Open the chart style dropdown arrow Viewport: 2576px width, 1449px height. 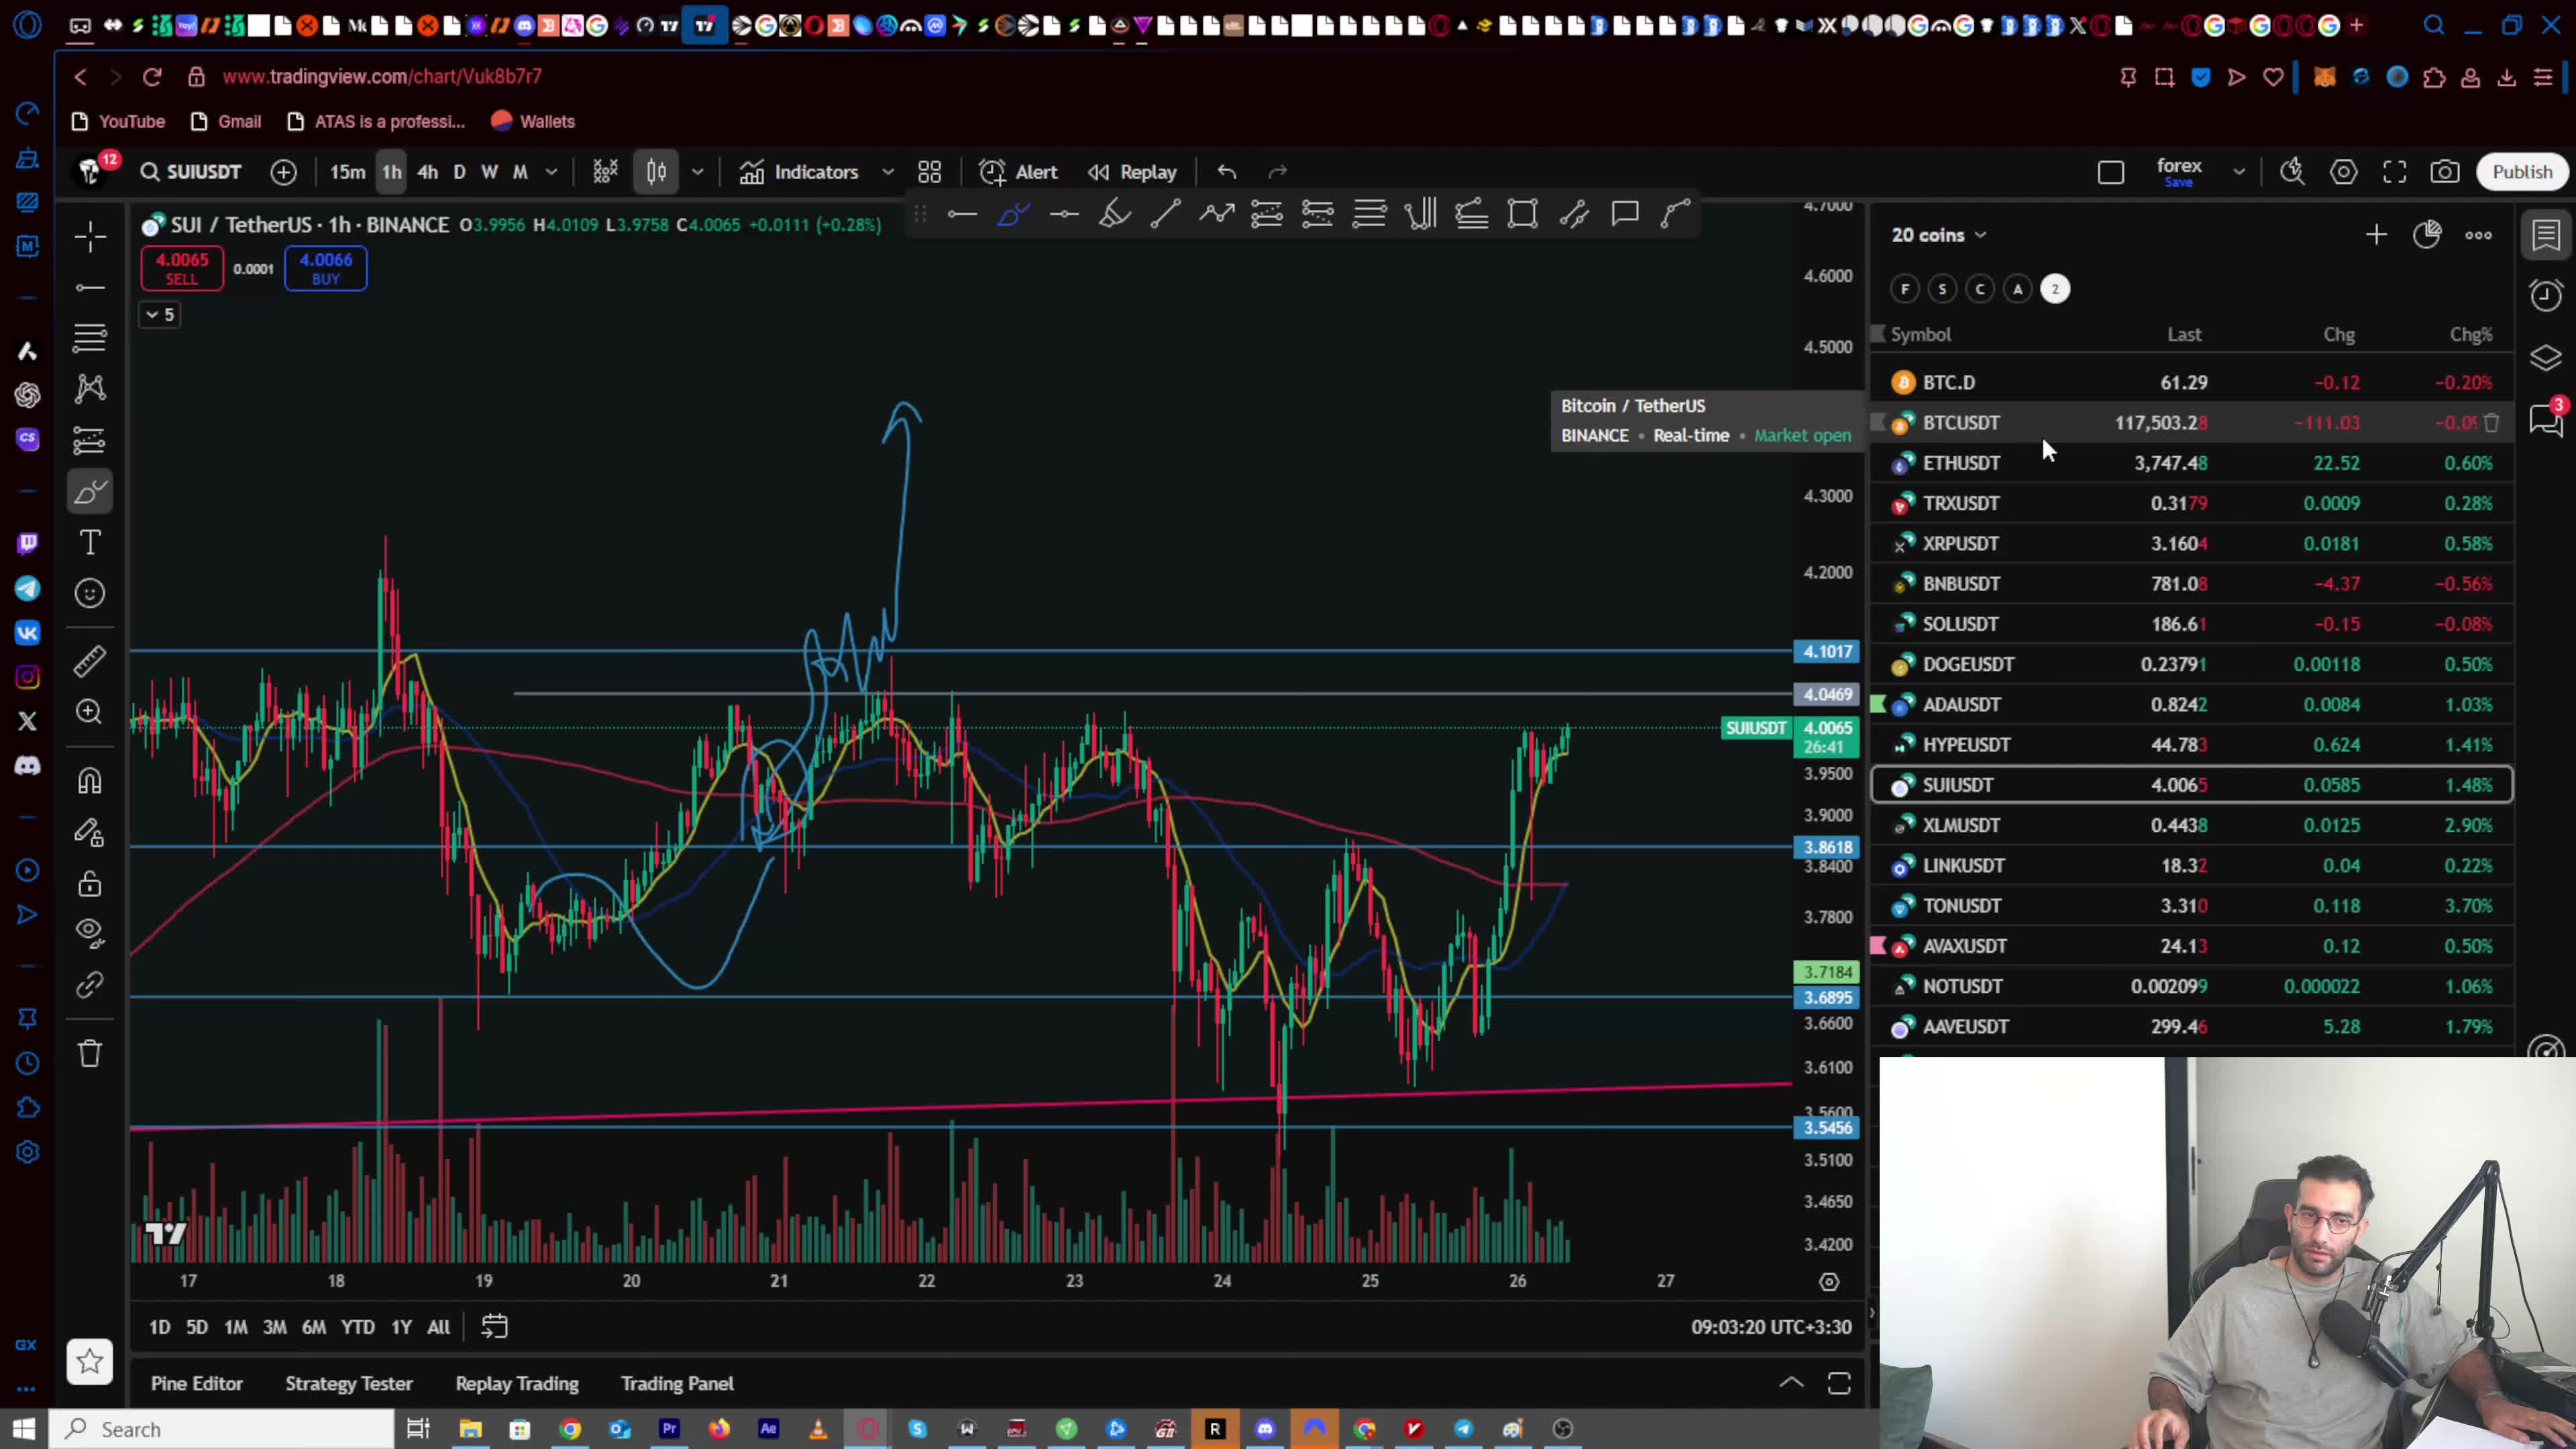pos(698,172)
